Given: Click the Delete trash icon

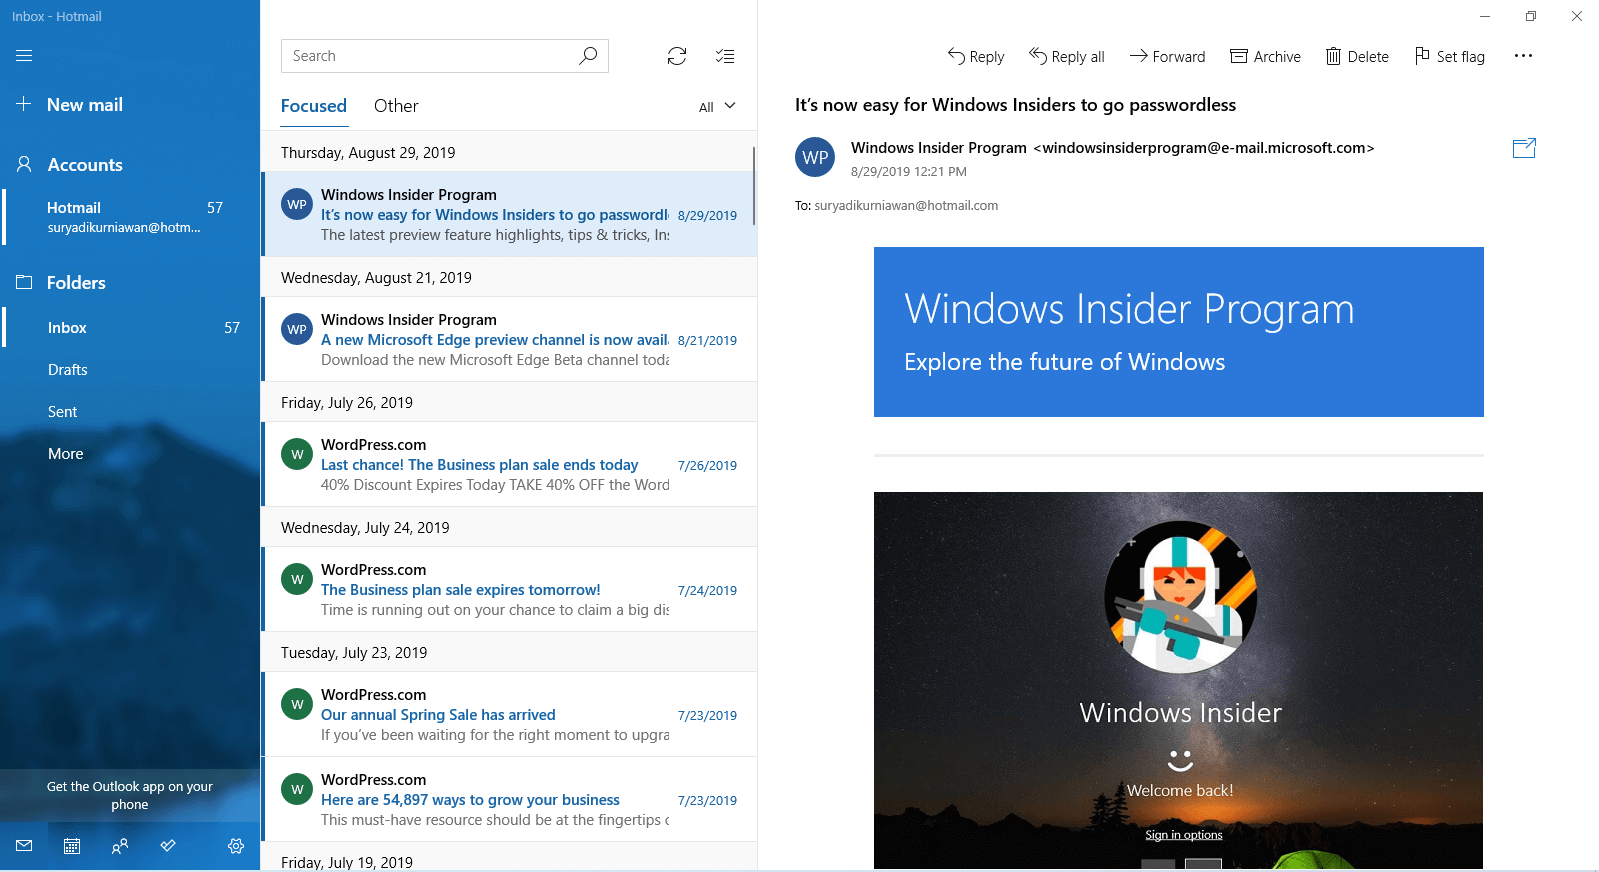Looking at the screenshot, I should 1334,56.
